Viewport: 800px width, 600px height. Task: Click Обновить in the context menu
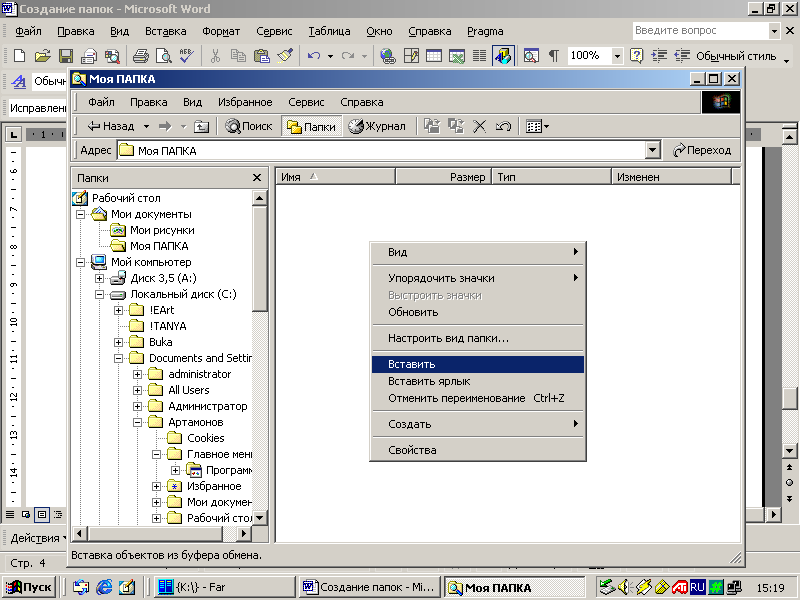478,312
